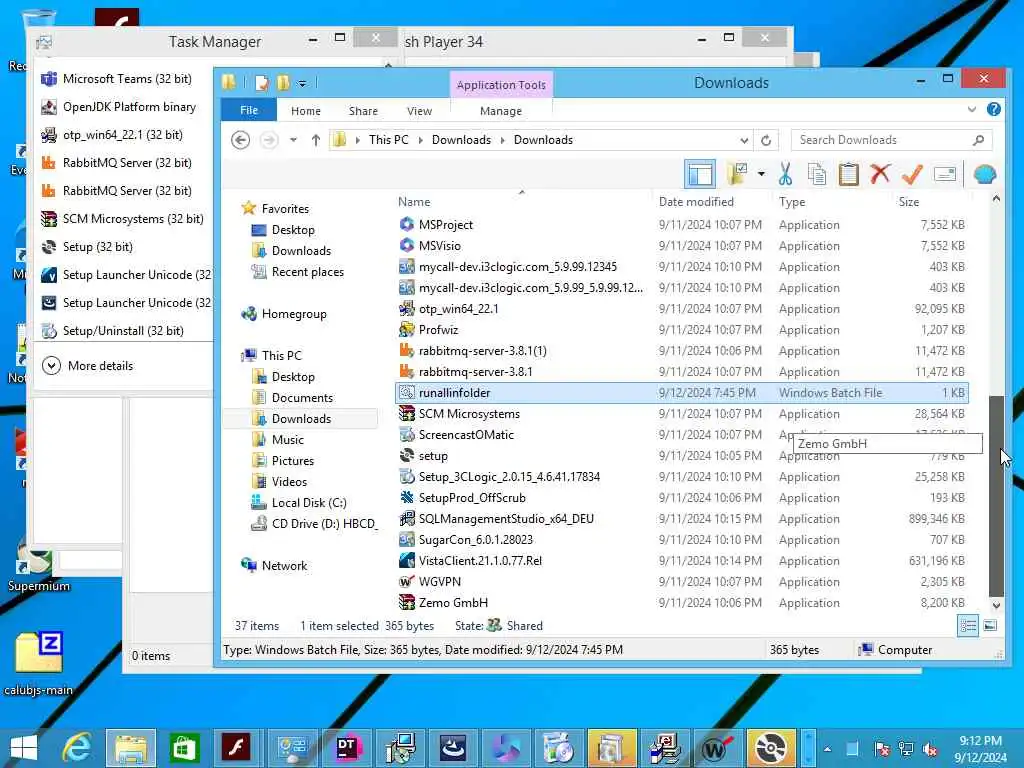The image size is (1024, 768).
Task: Show hidden system tray icons arrow
Action: (x=827, y=748)
